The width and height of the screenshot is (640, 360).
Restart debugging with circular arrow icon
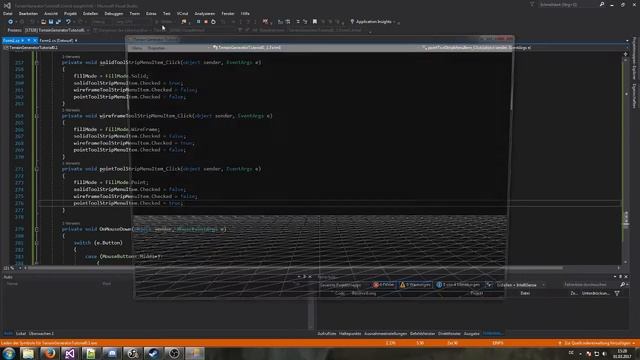pyautogui.click(x=213, y=22)
